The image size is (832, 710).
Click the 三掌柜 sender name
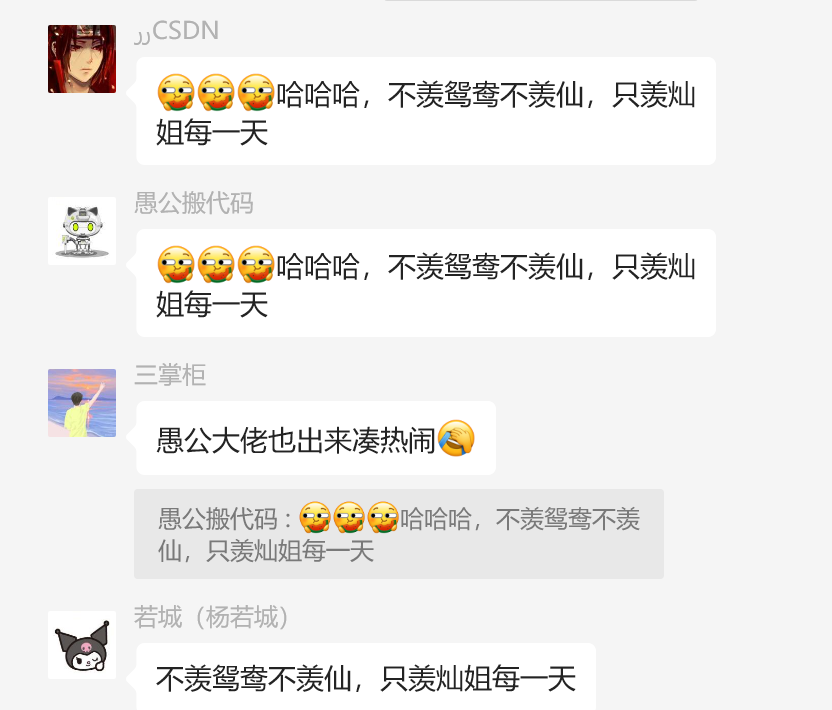170,375
